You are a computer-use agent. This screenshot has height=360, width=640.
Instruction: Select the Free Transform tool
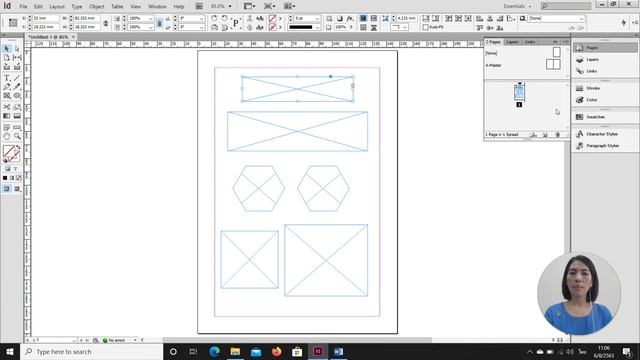[17, 107]
